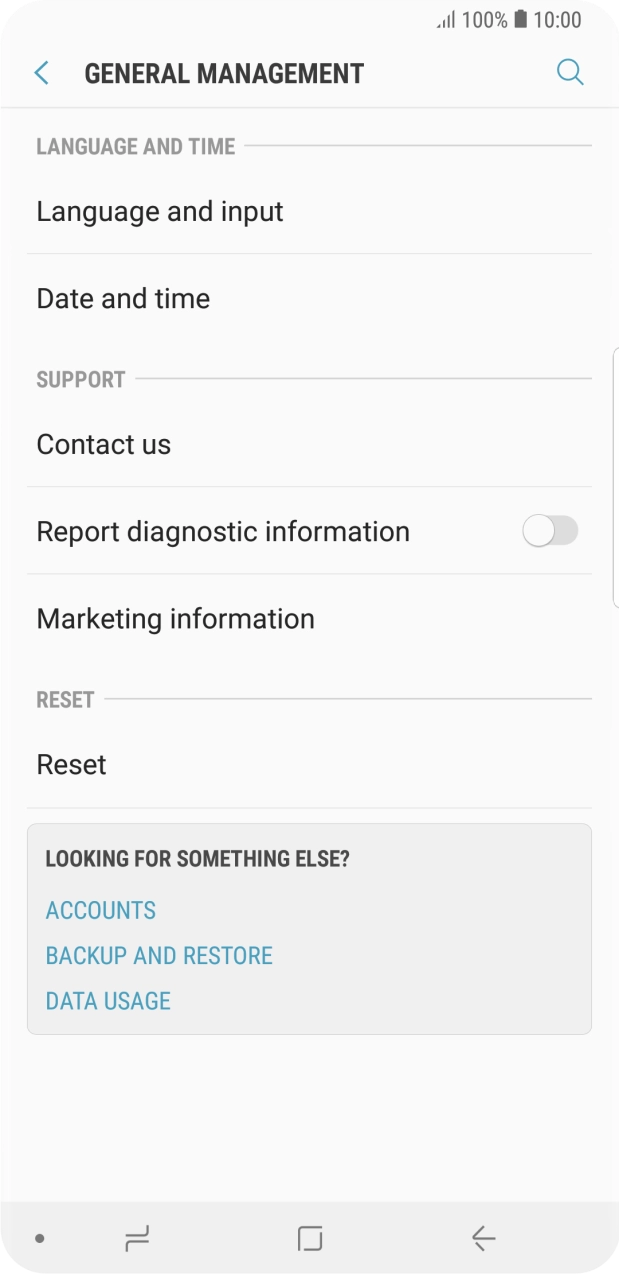Screen dimensions: 619x1274
Task: Open the search magnifier icon
Action: point(569,73)
